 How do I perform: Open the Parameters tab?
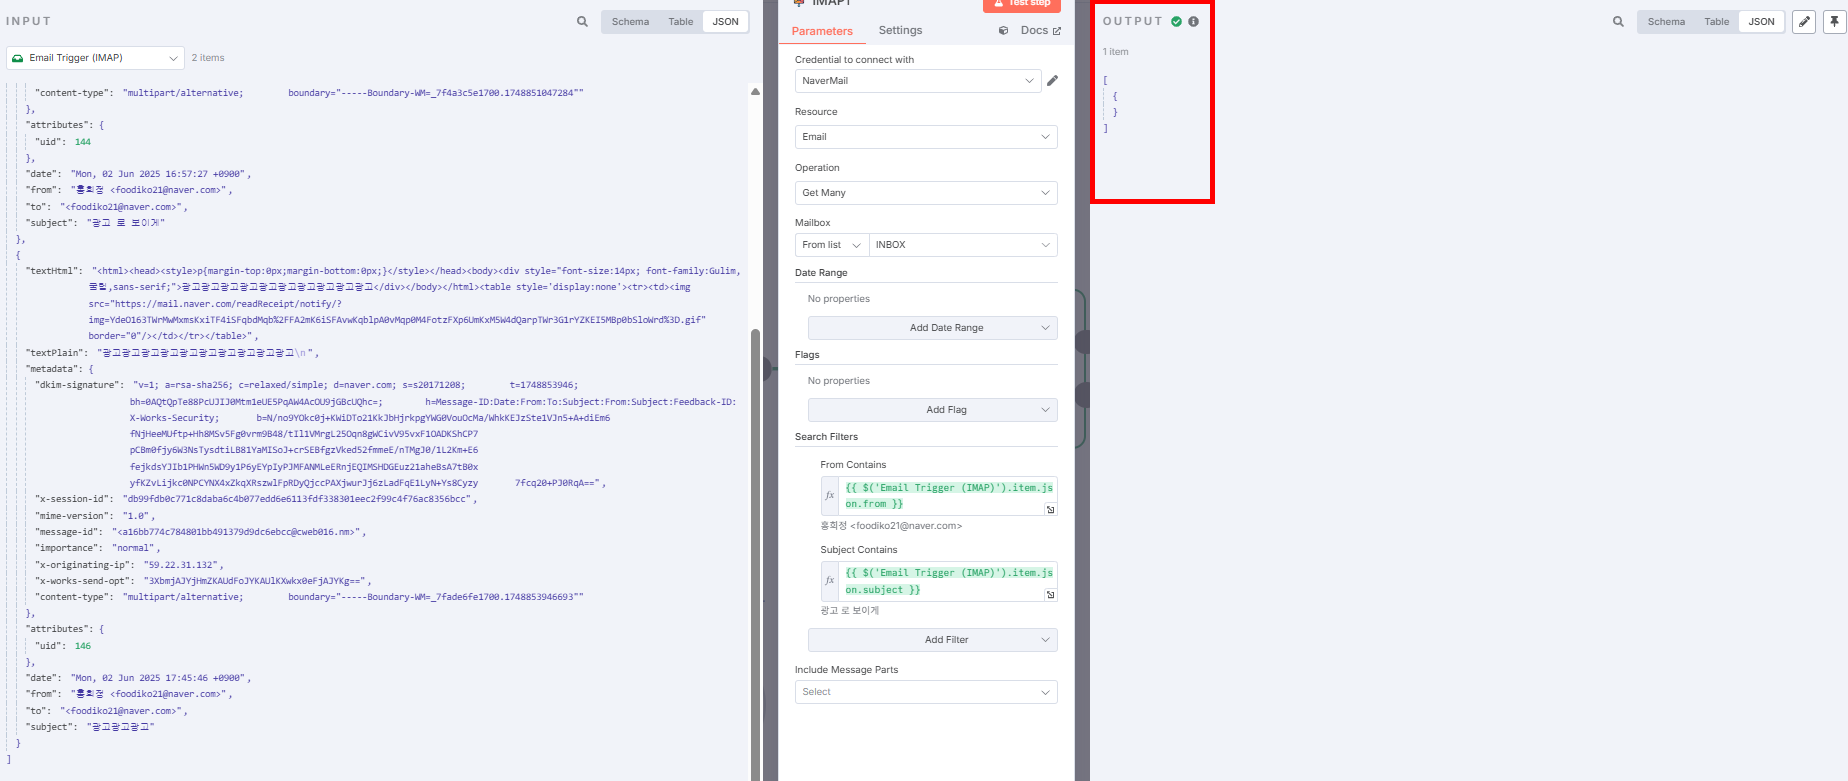[x=822, y=31]
